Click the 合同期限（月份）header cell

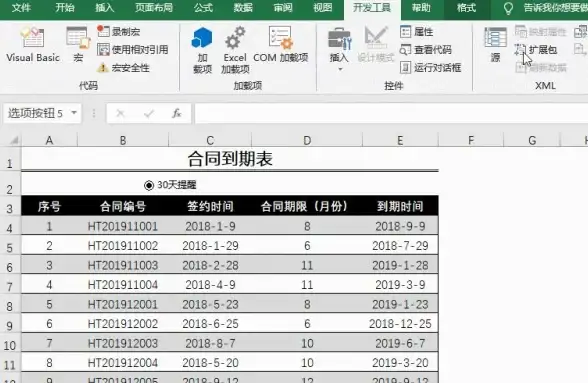point(307,206)
